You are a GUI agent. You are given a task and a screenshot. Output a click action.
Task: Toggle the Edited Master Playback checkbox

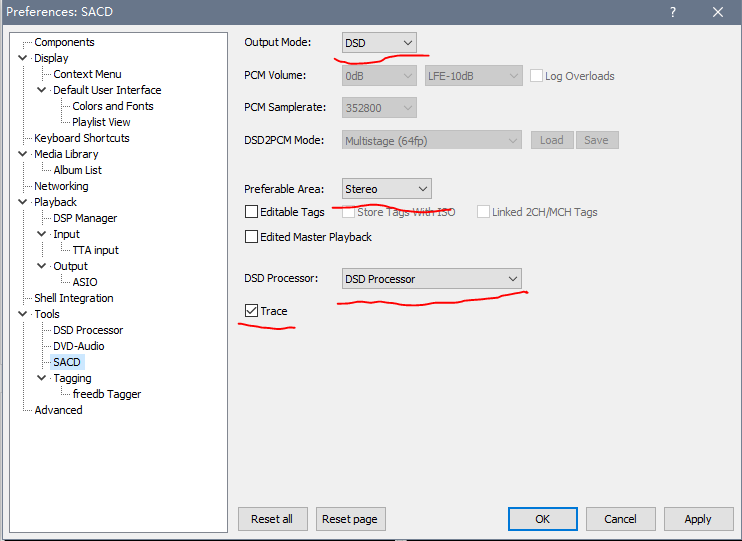[251, 237]
